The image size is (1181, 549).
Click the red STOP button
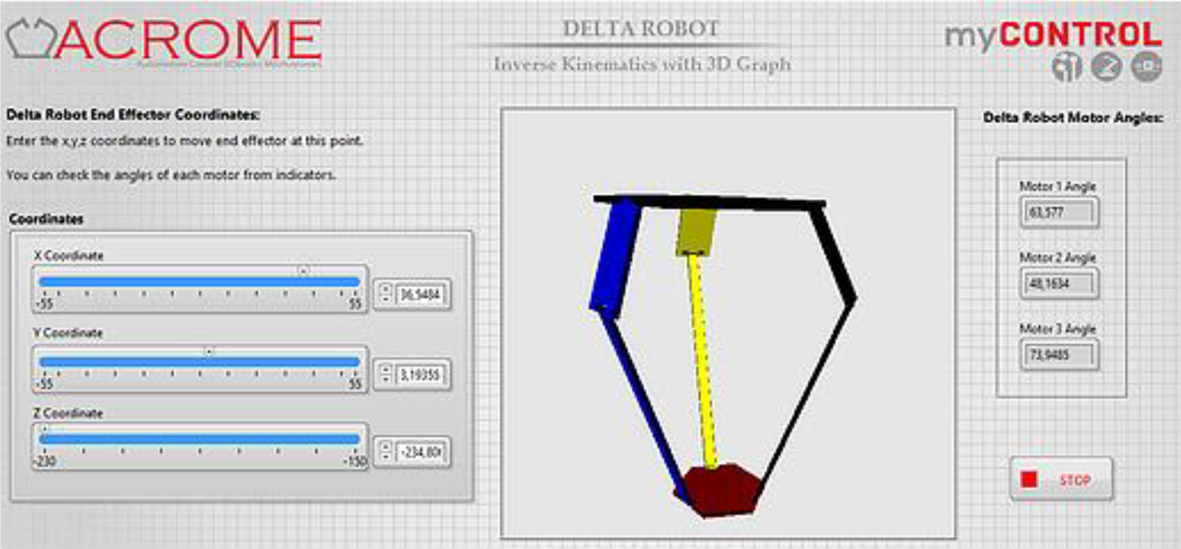[x=1060, y=479]
